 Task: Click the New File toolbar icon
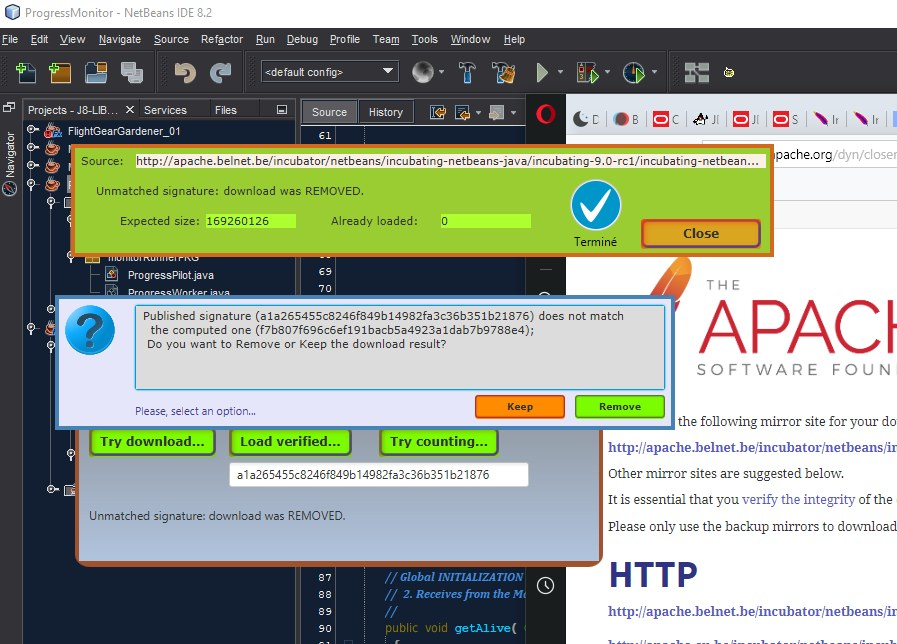click(x=26, y=72)
